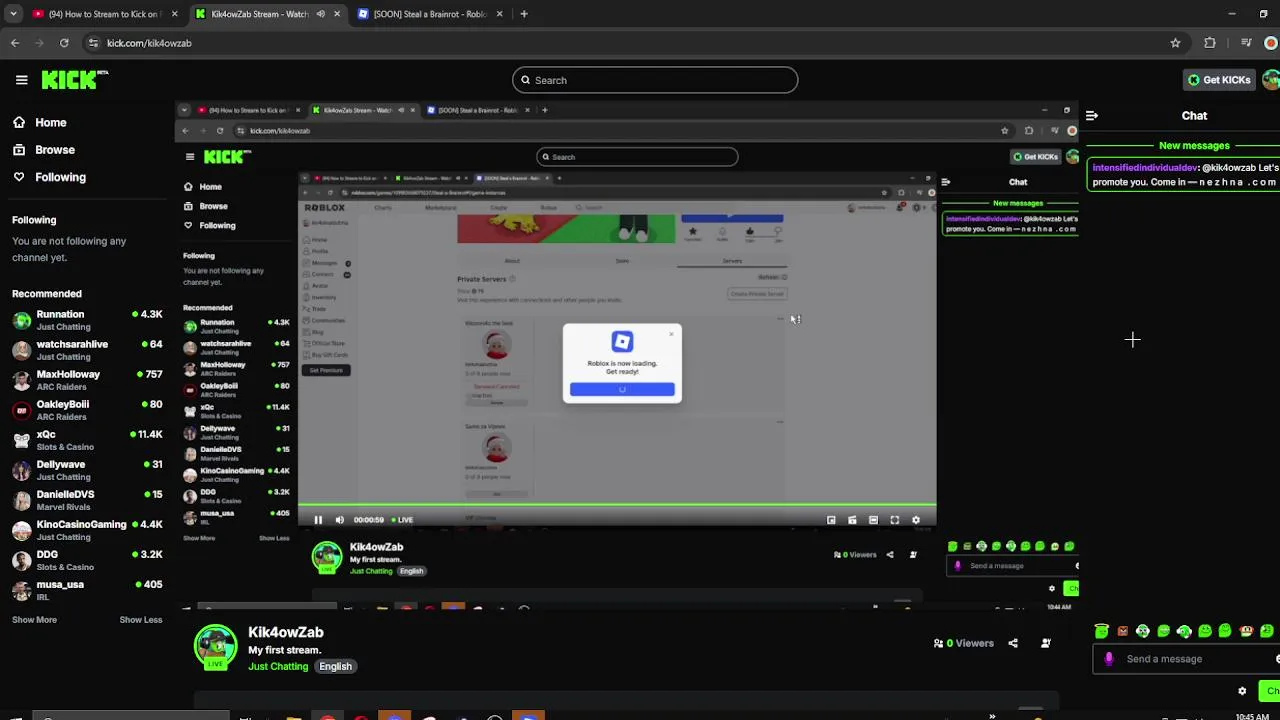Expand the main Recommended list with Show More
The width and height of the screenshot is (1280, 720).
34,620
